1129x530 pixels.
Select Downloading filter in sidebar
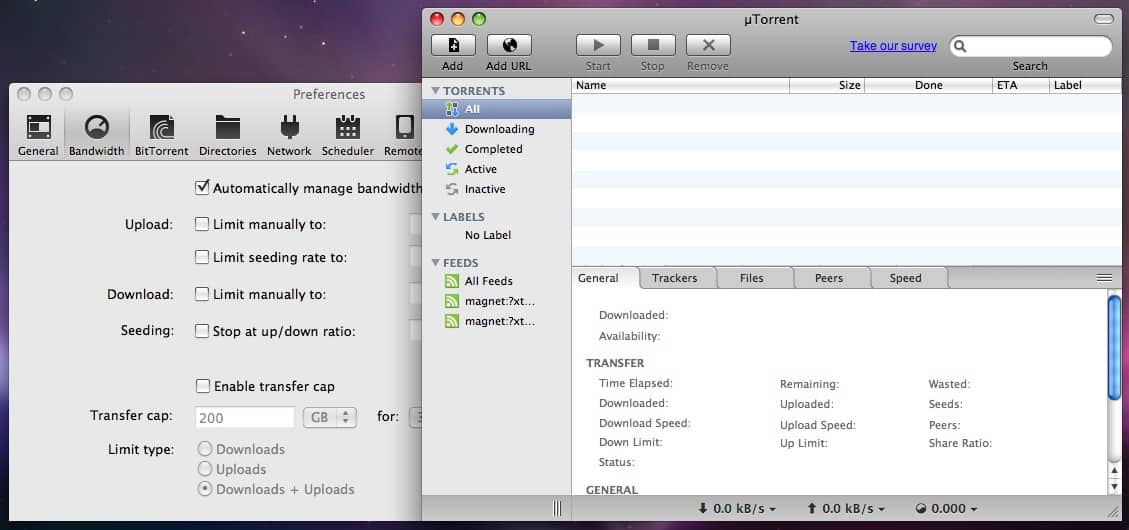point(497,129)
